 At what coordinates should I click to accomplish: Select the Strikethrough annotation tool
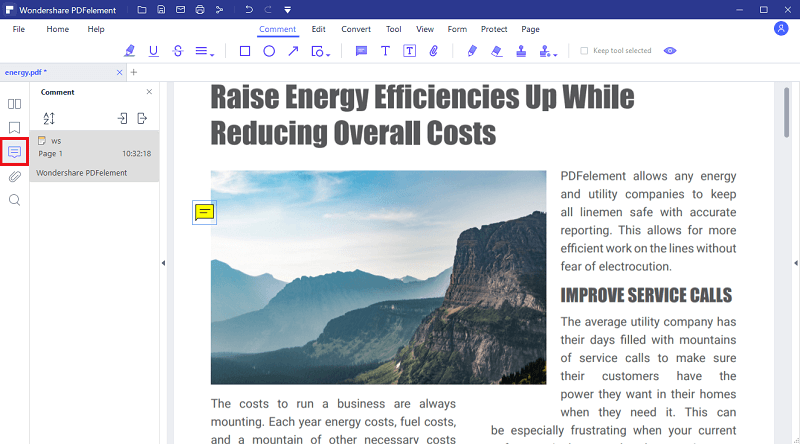(178, 51)
